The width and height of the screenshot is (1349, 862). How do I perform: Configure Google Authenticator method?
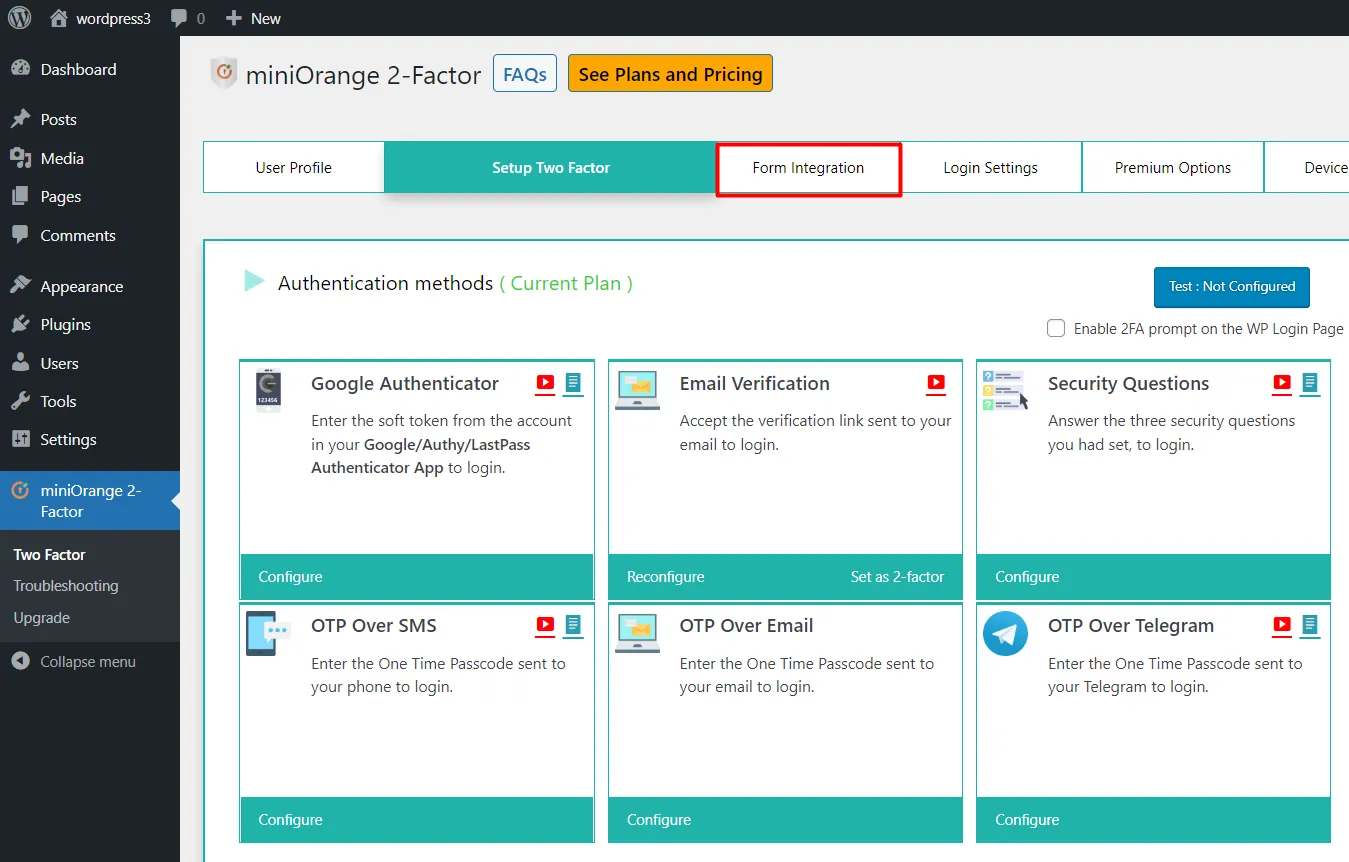(291, 576)
